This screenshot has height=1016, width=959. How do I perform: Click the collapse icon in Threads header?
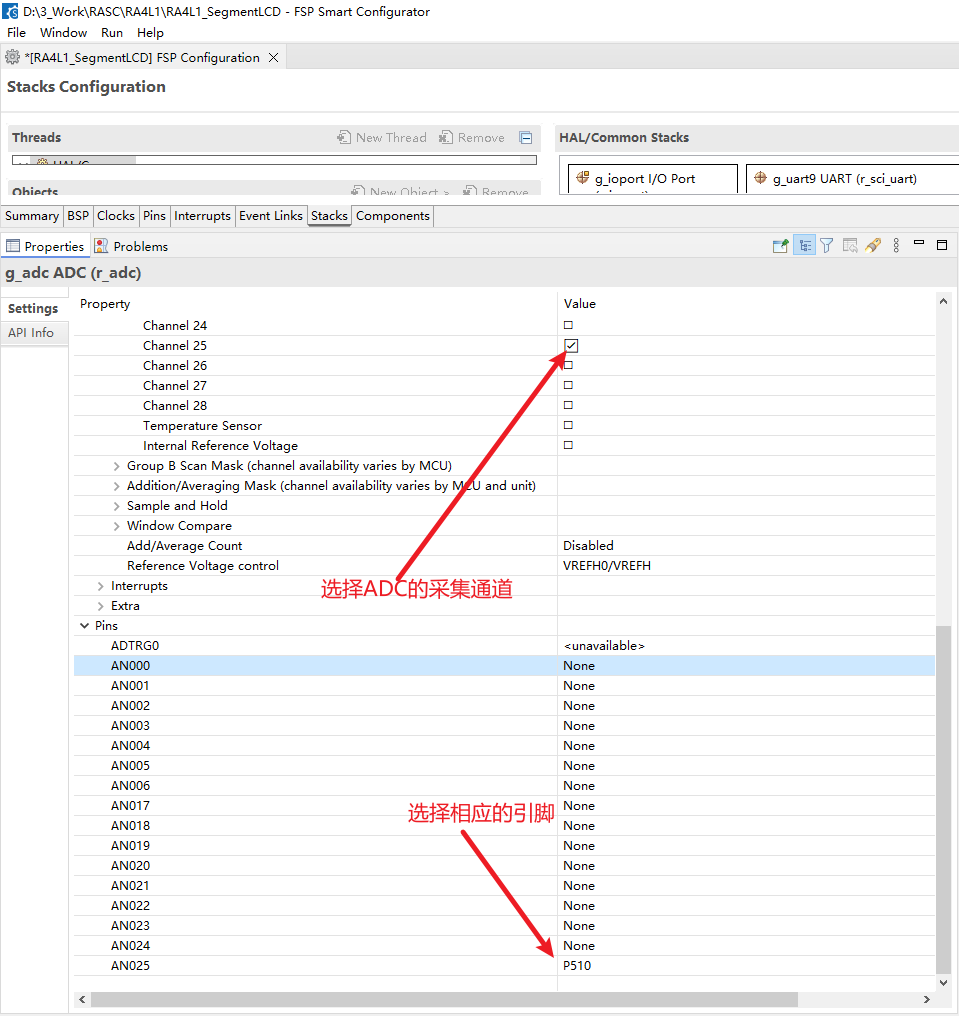coord(526,137)
